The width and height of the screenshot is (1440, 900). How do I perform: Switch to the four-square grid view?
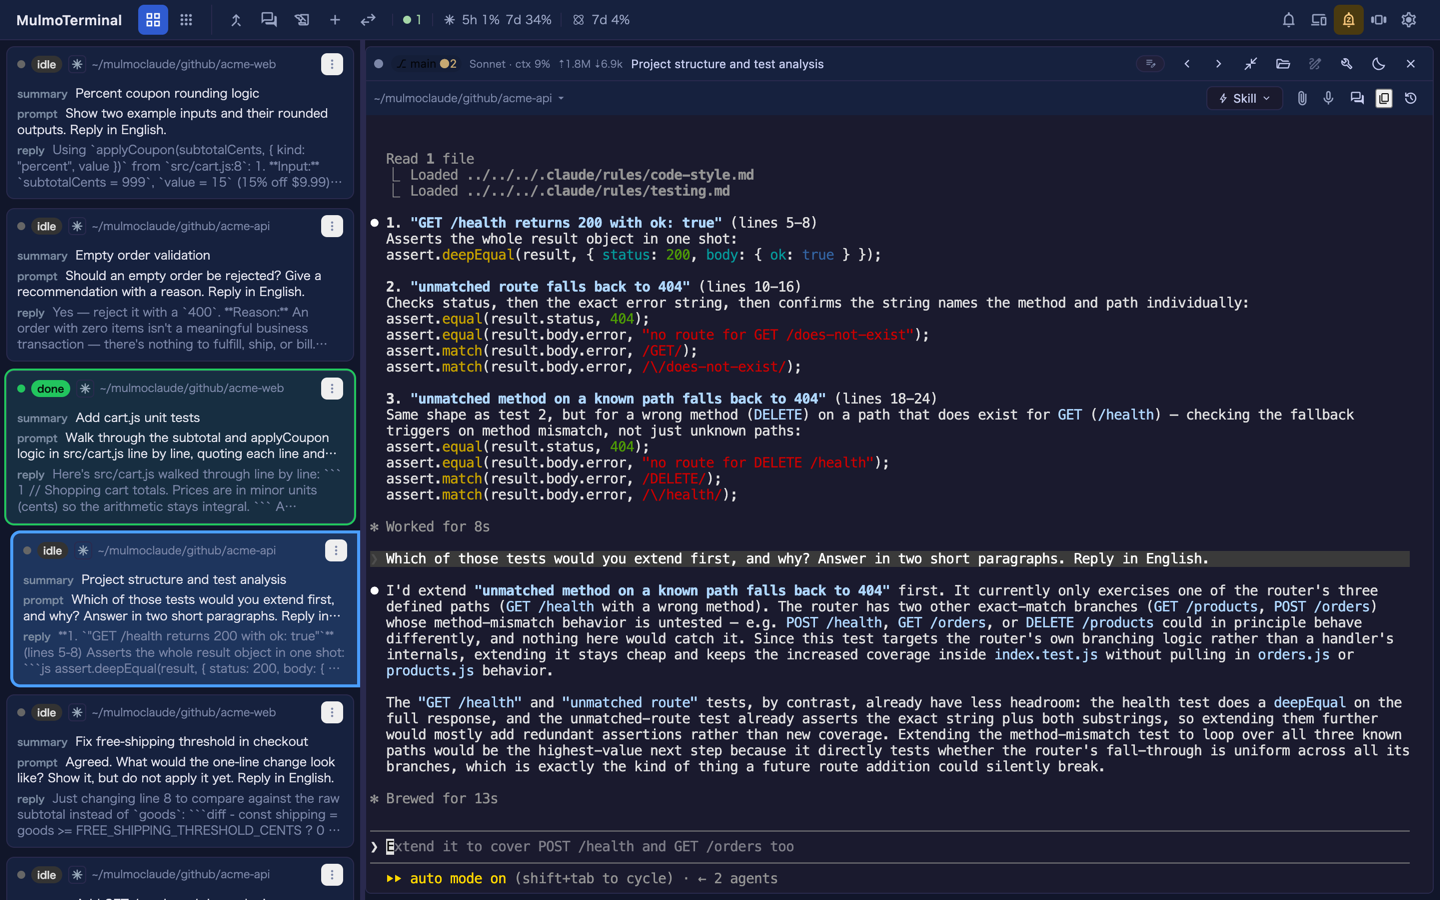coord(153,20)
